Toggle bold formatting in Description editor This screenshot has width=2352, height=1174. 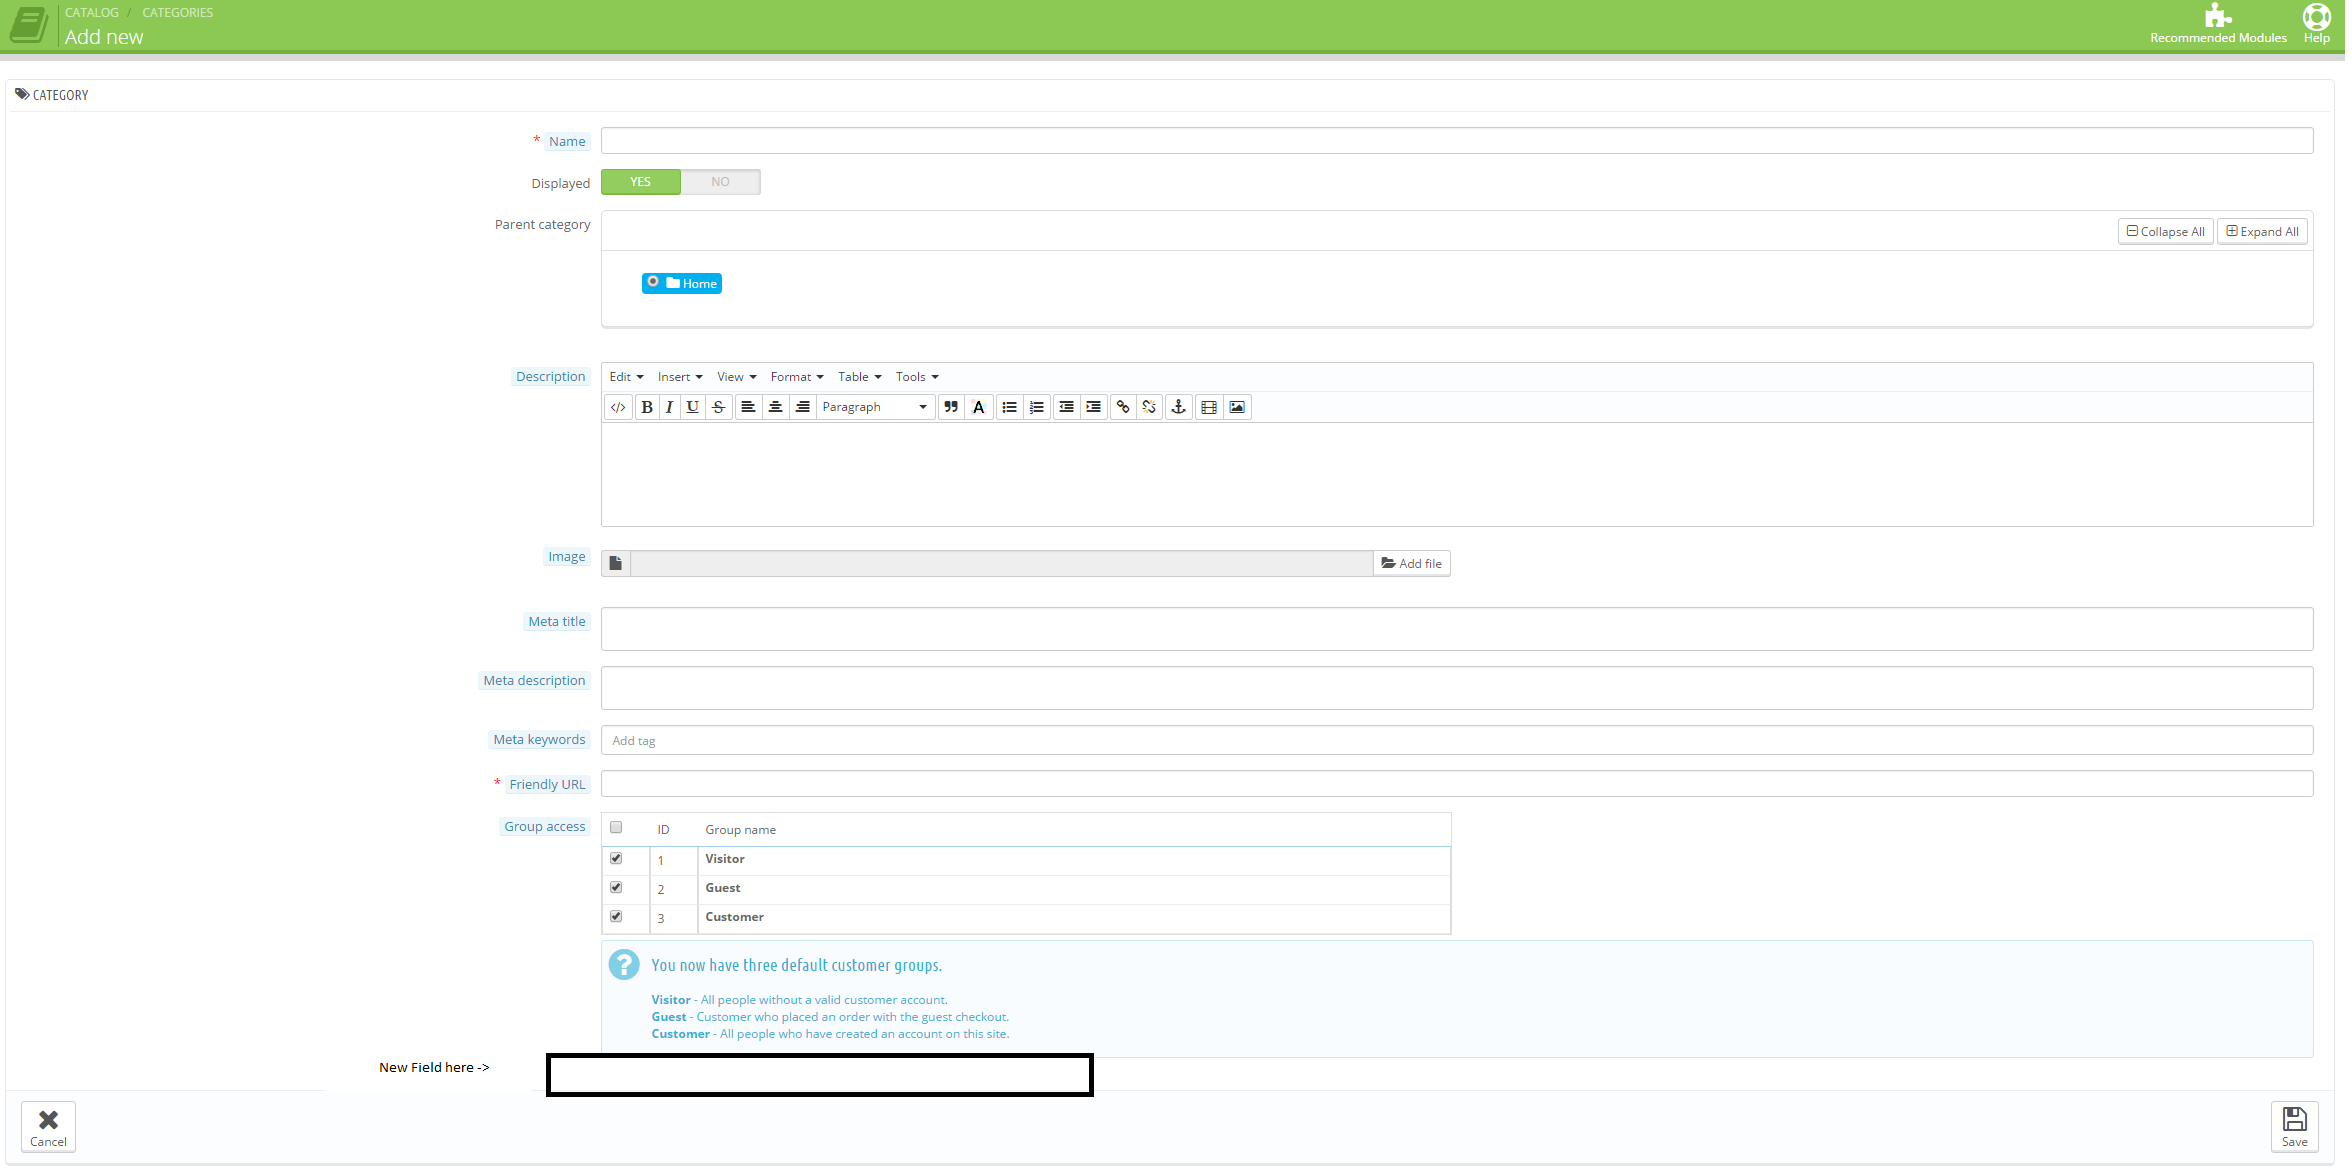(647, 407)
